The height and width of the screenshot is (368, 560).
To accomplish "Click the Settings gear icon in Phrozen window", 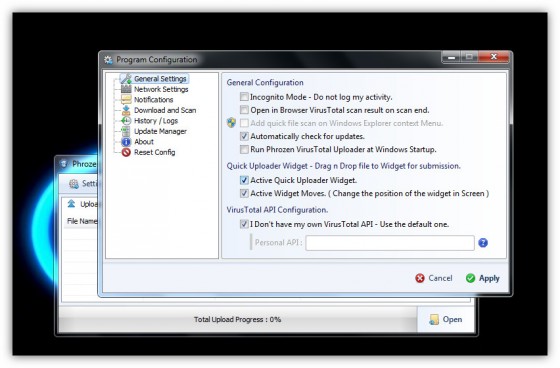I will coord(74,184).
